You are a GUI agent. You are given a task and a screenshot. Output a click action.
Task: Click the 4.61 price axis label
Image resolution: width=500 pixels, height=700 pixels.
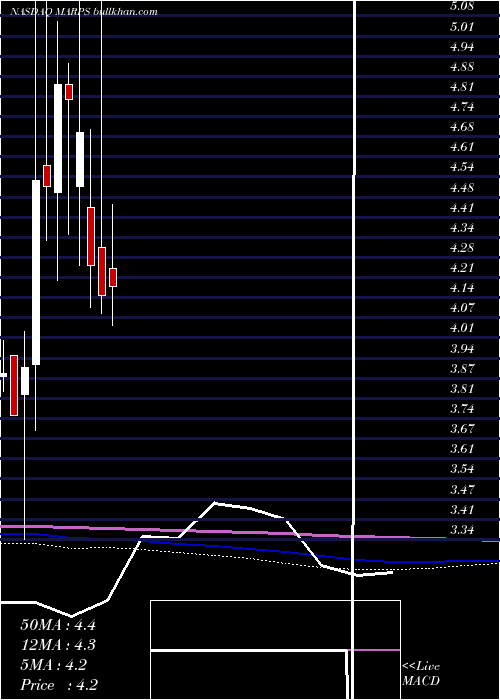pos(462,147)
